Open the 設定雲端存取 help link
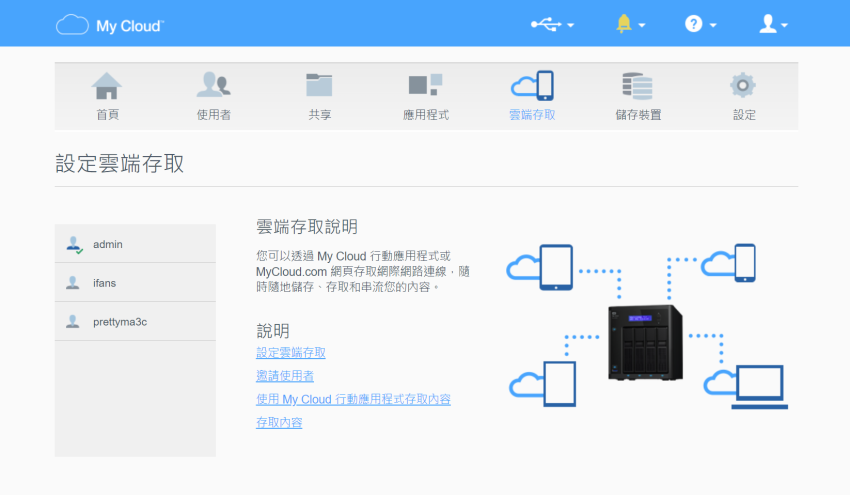The image size is (850, 495). click(291, 352)
